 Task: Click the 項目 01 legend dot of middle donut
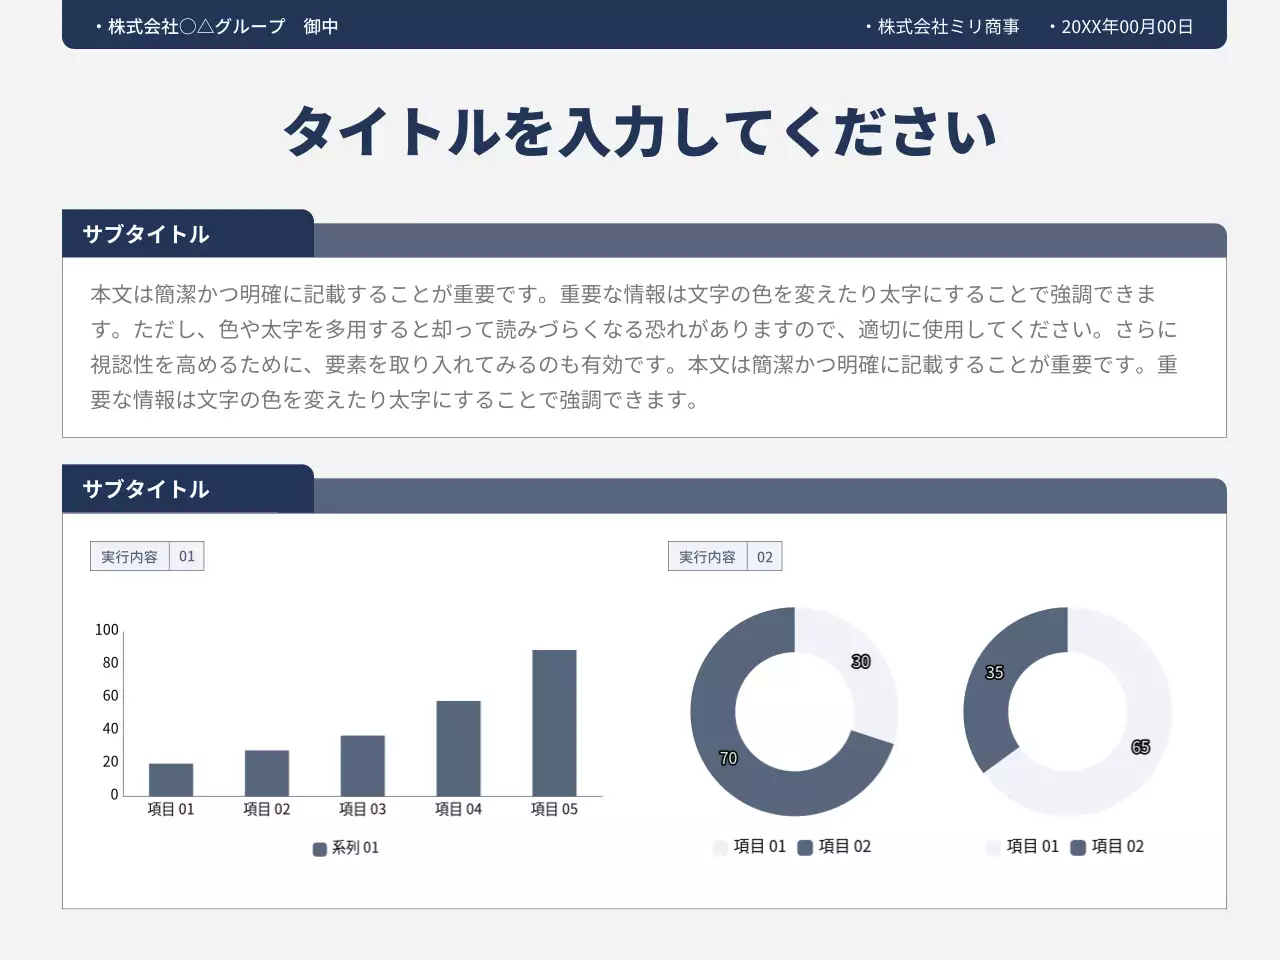coord(720,847)
